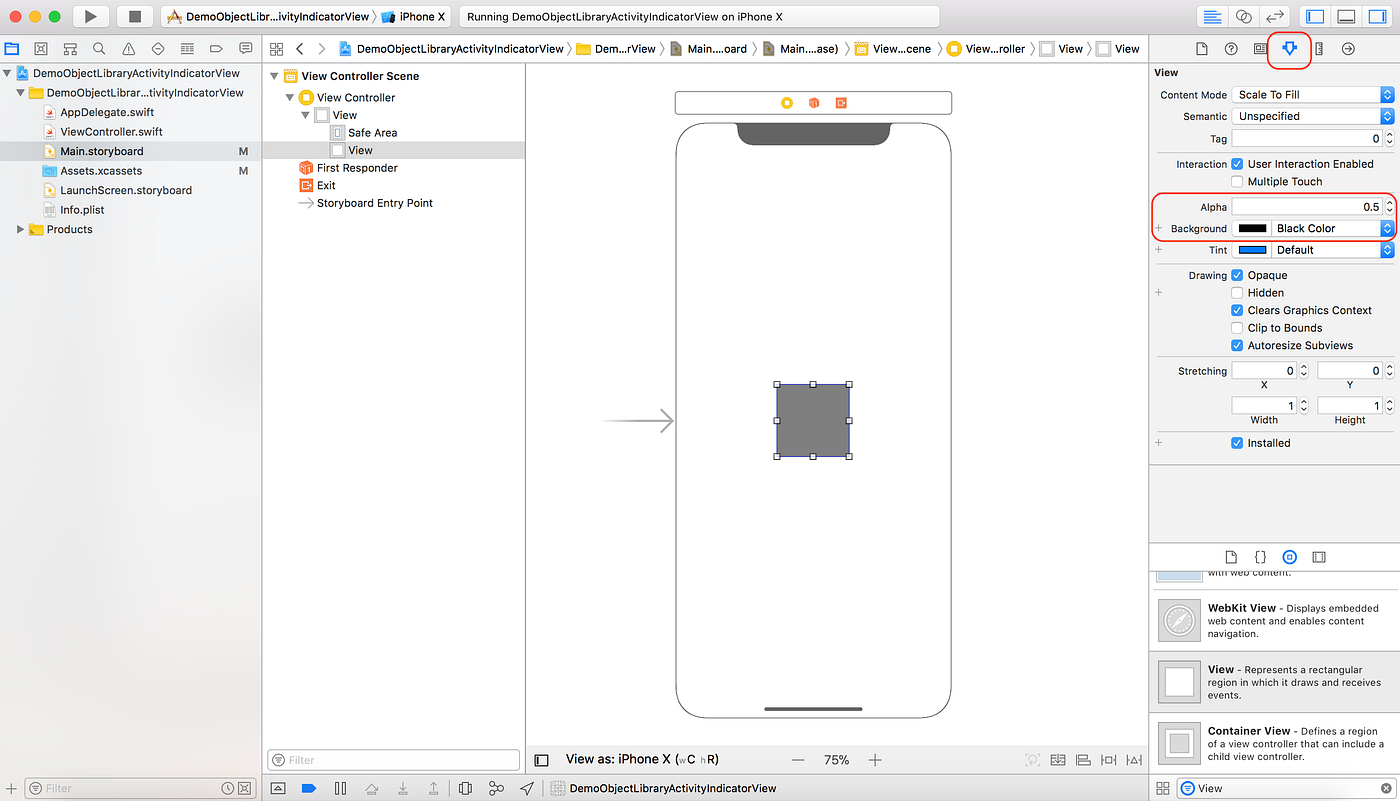Show the File Template library

tap(1231, 557)
